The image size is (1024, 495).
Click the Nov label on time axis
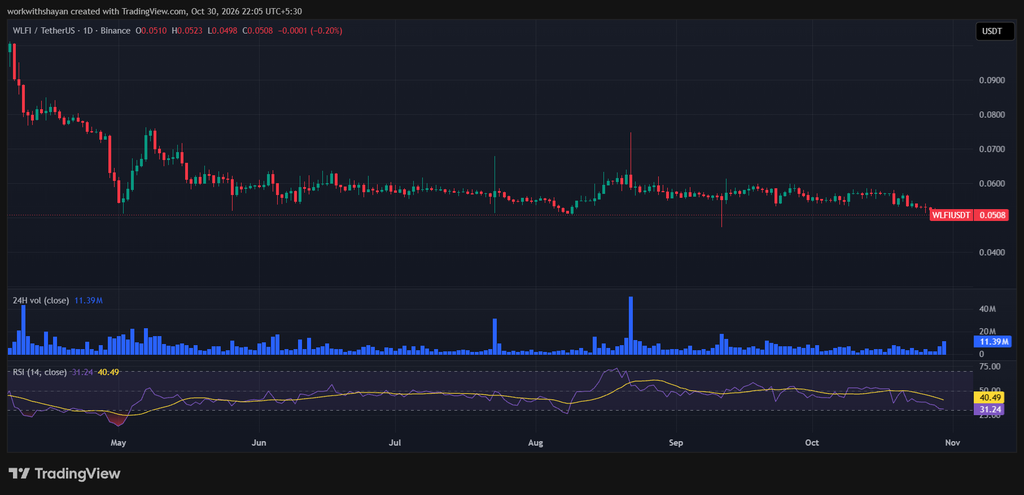[x=952, y=443]
